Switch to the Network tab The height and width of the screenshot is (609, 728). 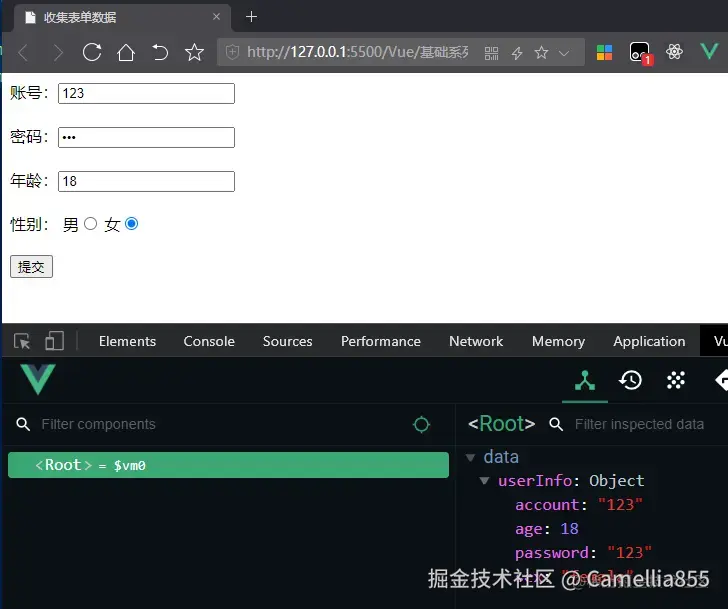pos(476,341)
